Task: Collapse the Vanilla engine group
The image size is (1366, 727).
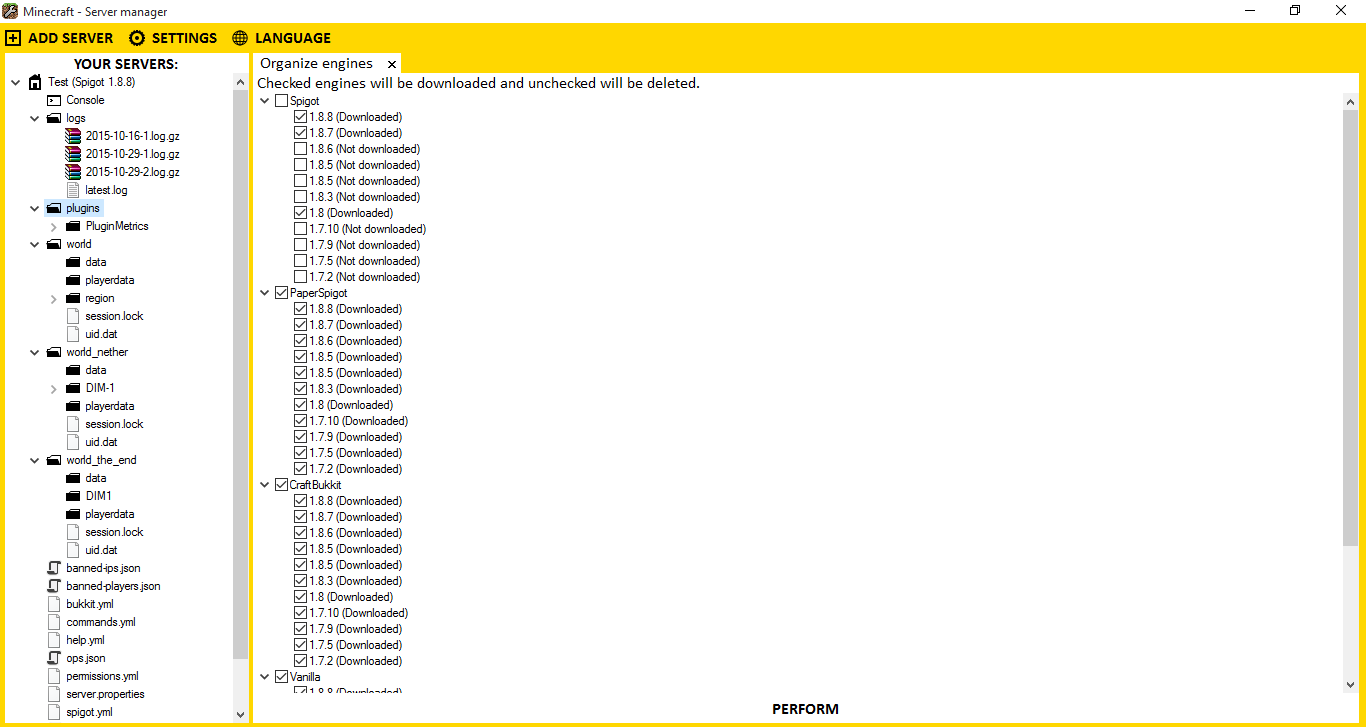Action: [x=264, y=677]
